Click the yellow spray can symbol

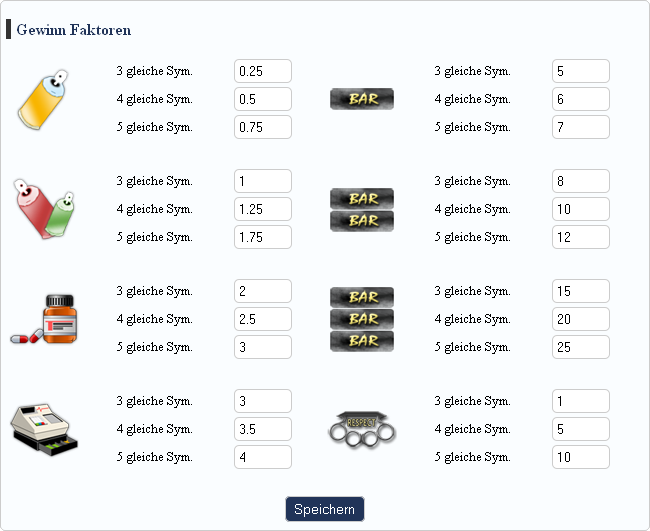point(44,99)
